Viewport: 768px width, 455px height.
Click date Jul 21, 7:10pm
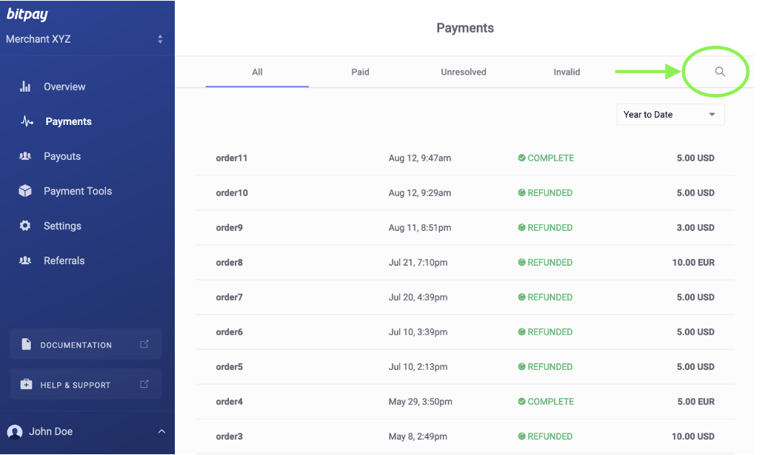click(418, 263)
